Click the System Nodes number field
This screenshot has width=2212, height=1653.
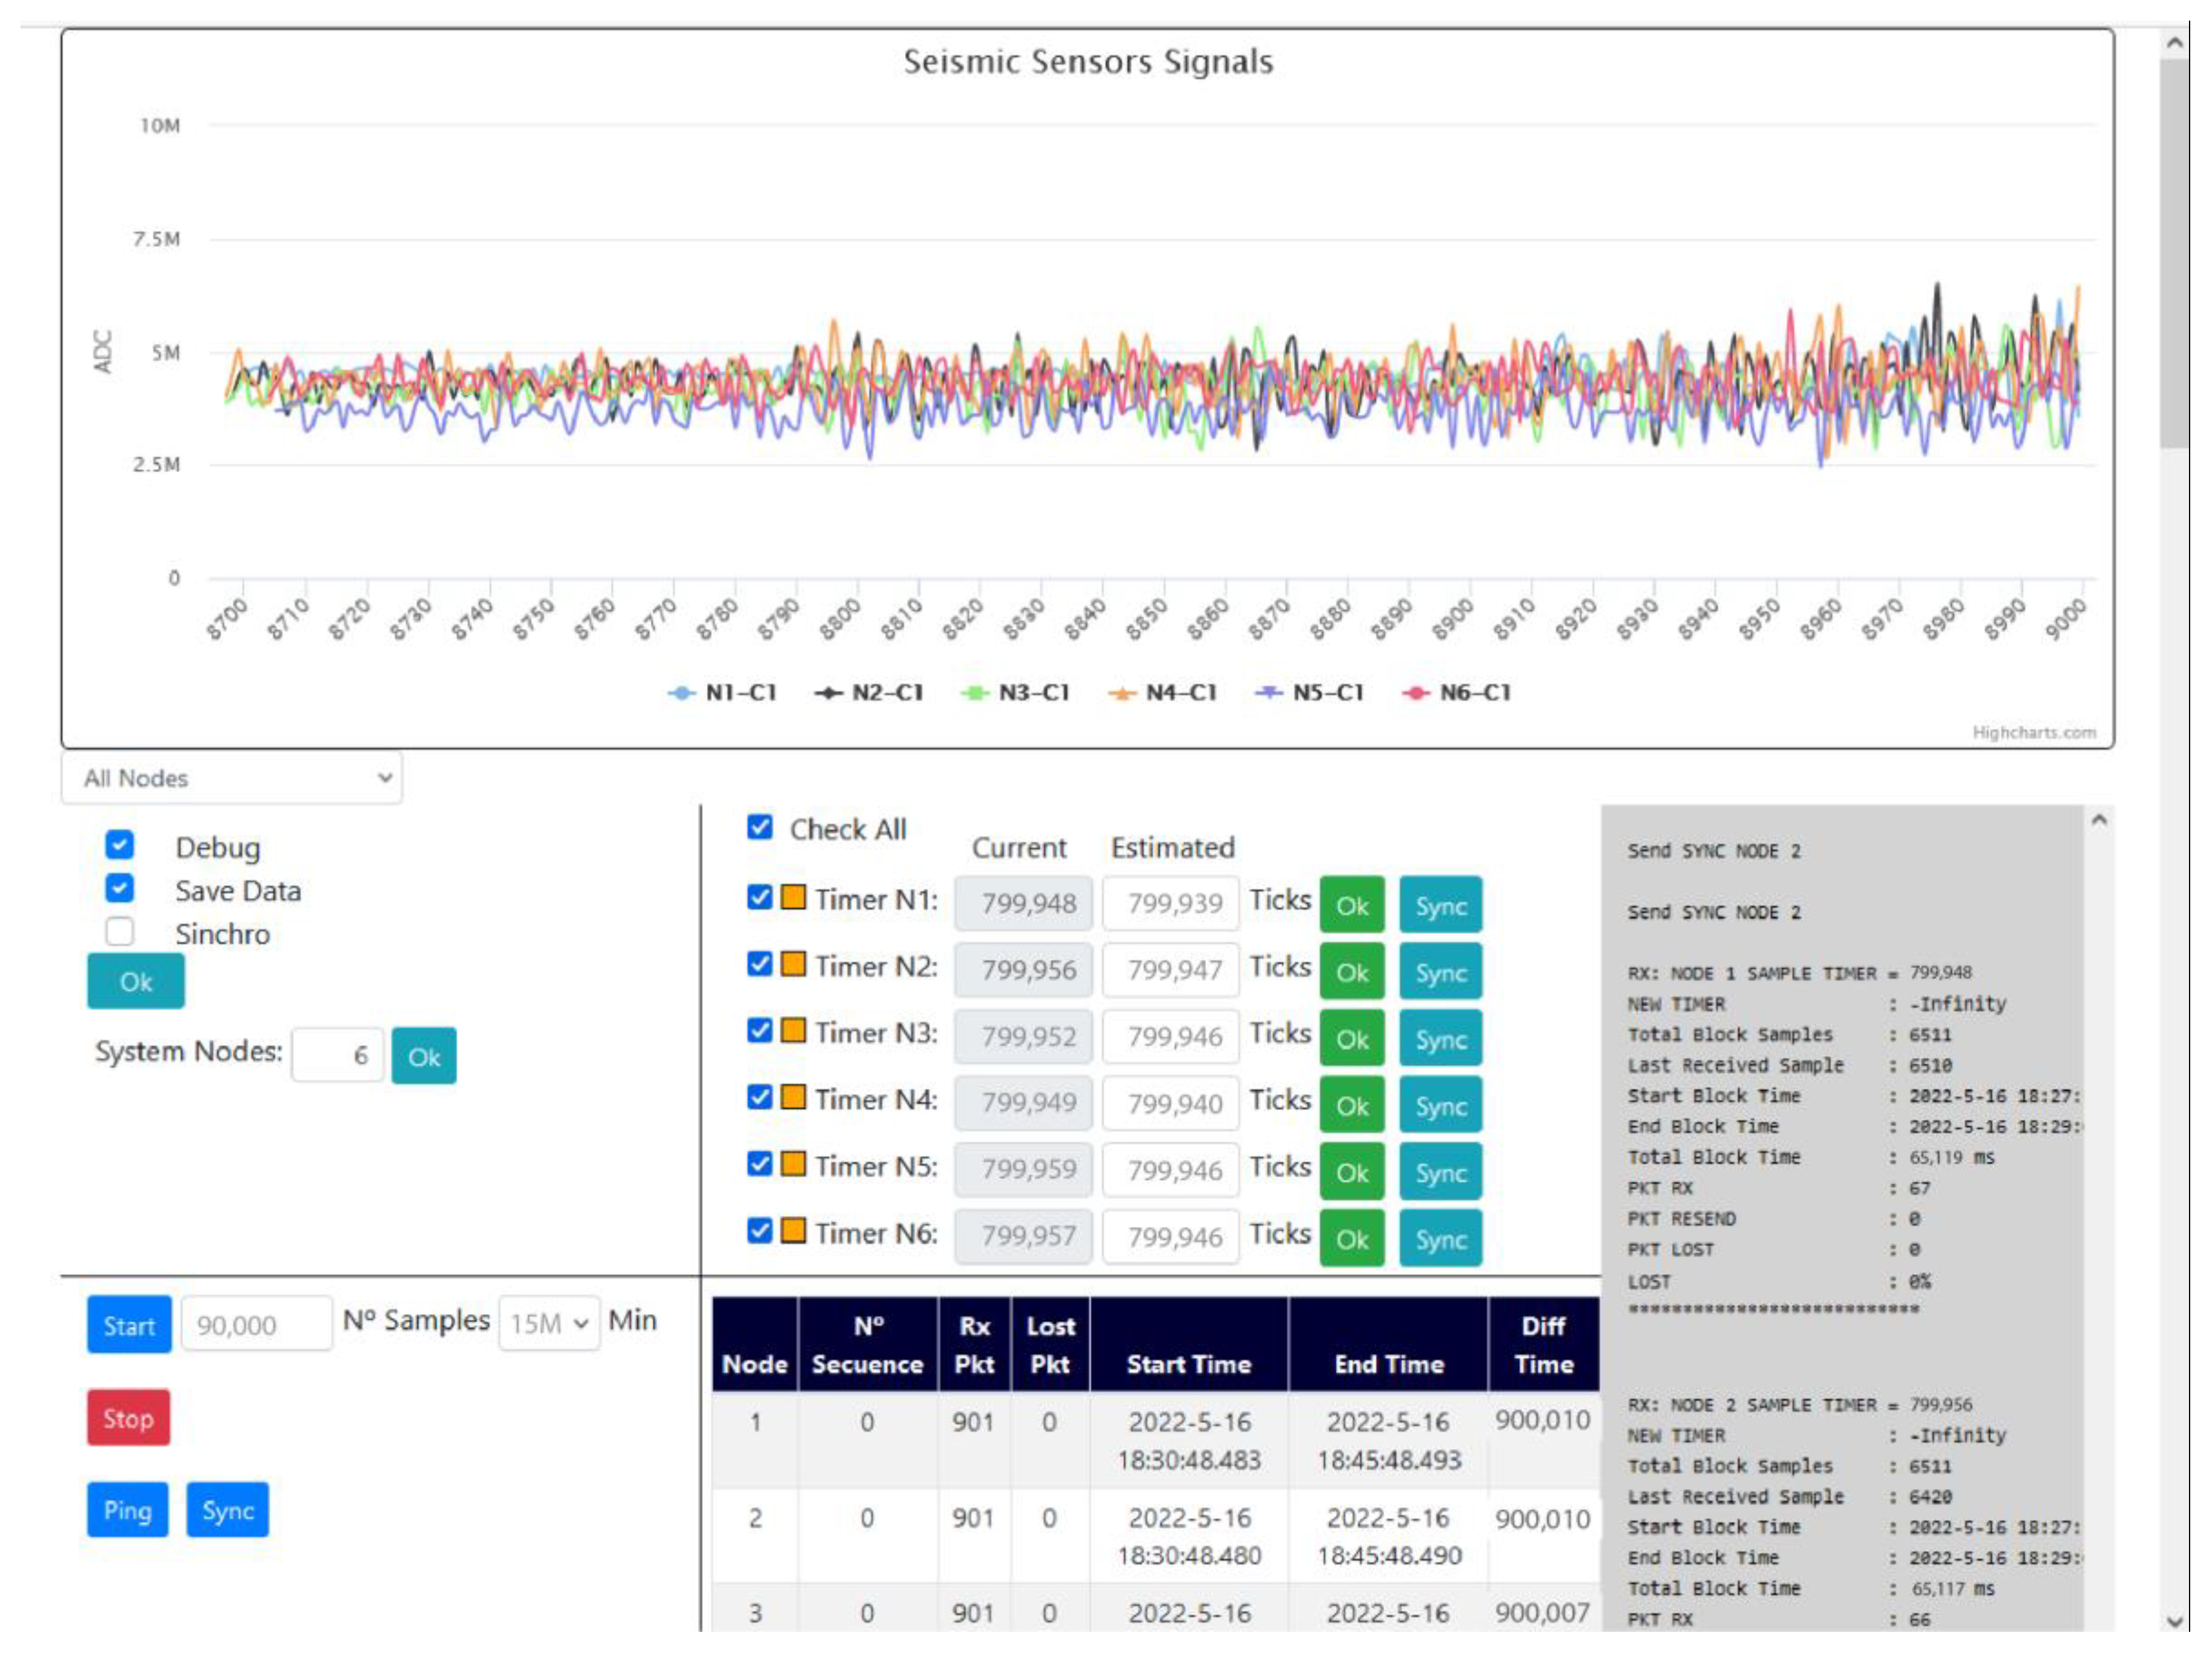pyautogui.click(x=337, y=1055)
